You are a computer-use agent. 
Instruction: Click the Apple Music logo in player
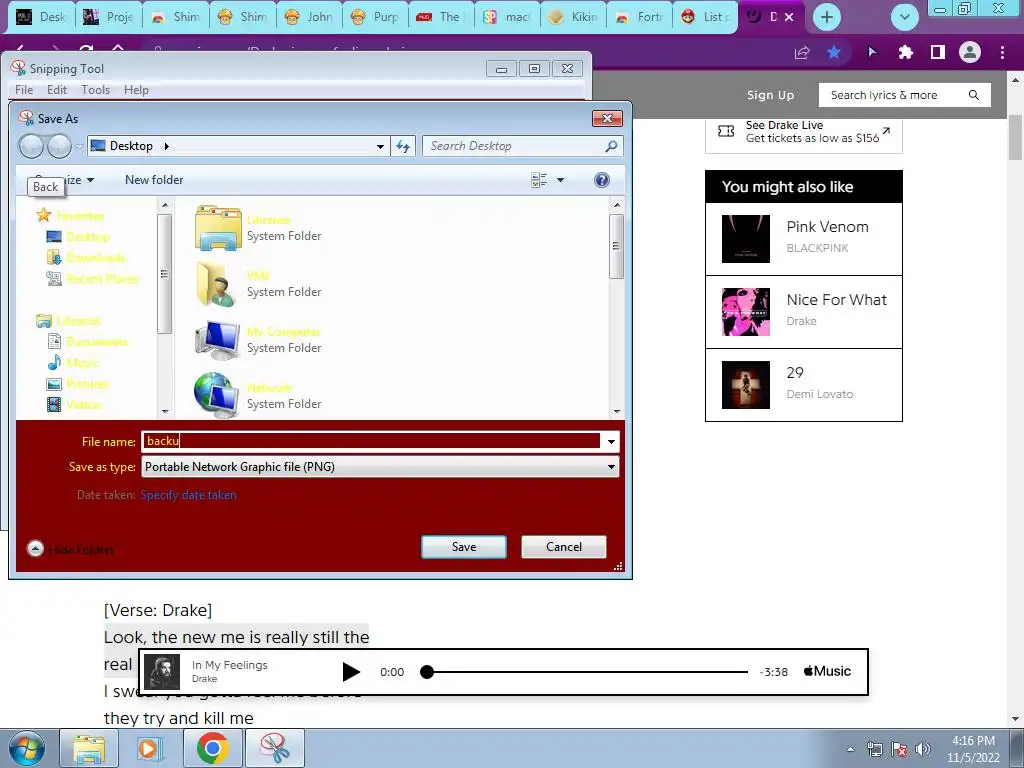pos(827,671)
